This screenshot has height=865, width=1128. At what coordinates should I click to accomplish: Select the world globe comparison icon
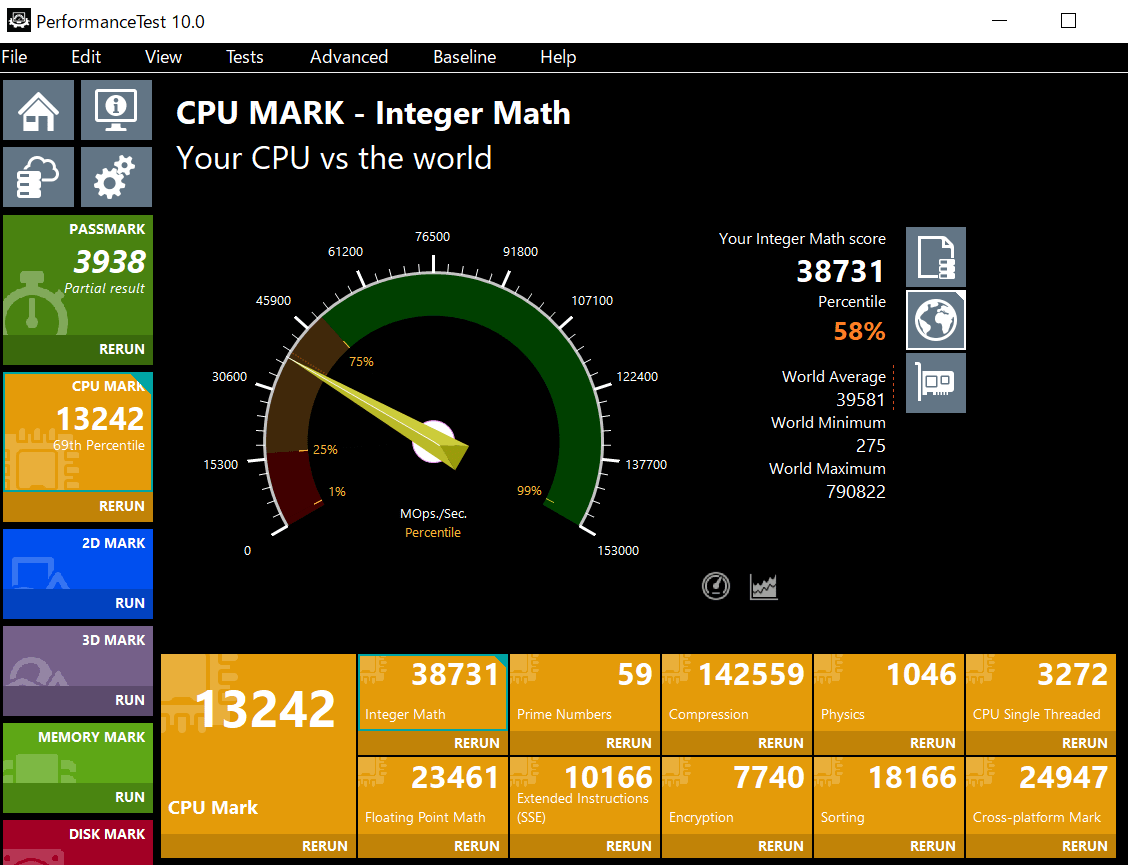tap(935, 320)
